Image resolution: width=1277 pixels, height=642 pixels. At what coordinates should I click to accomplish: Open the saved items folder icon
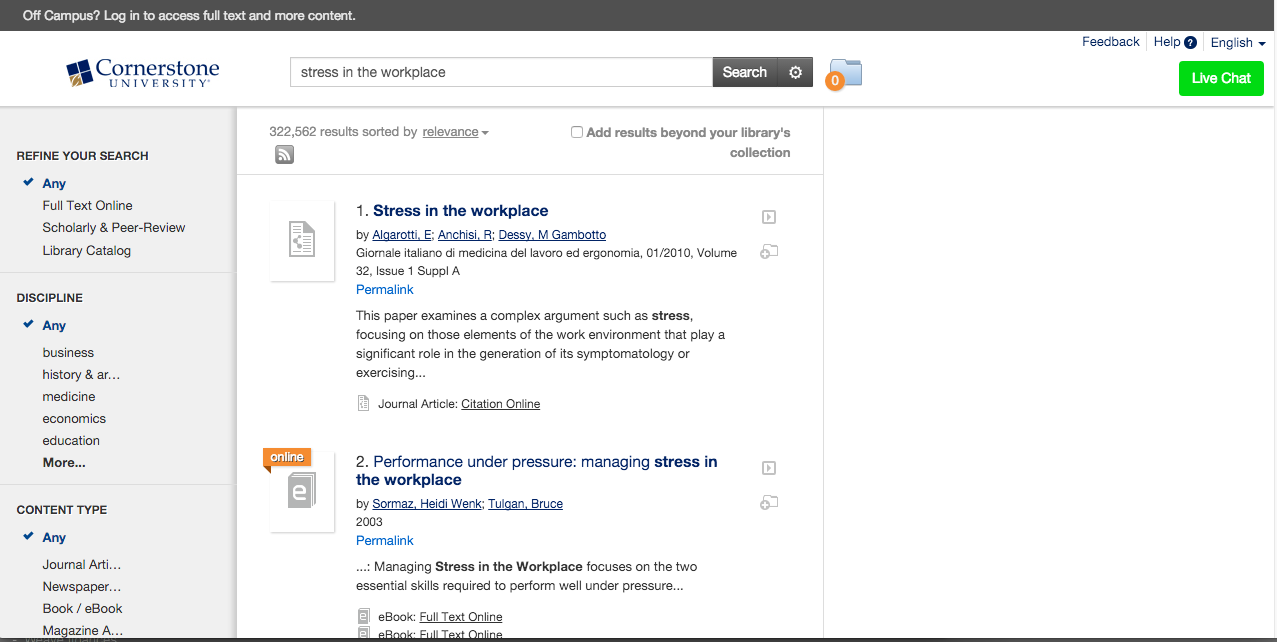[x=845, y=72]
